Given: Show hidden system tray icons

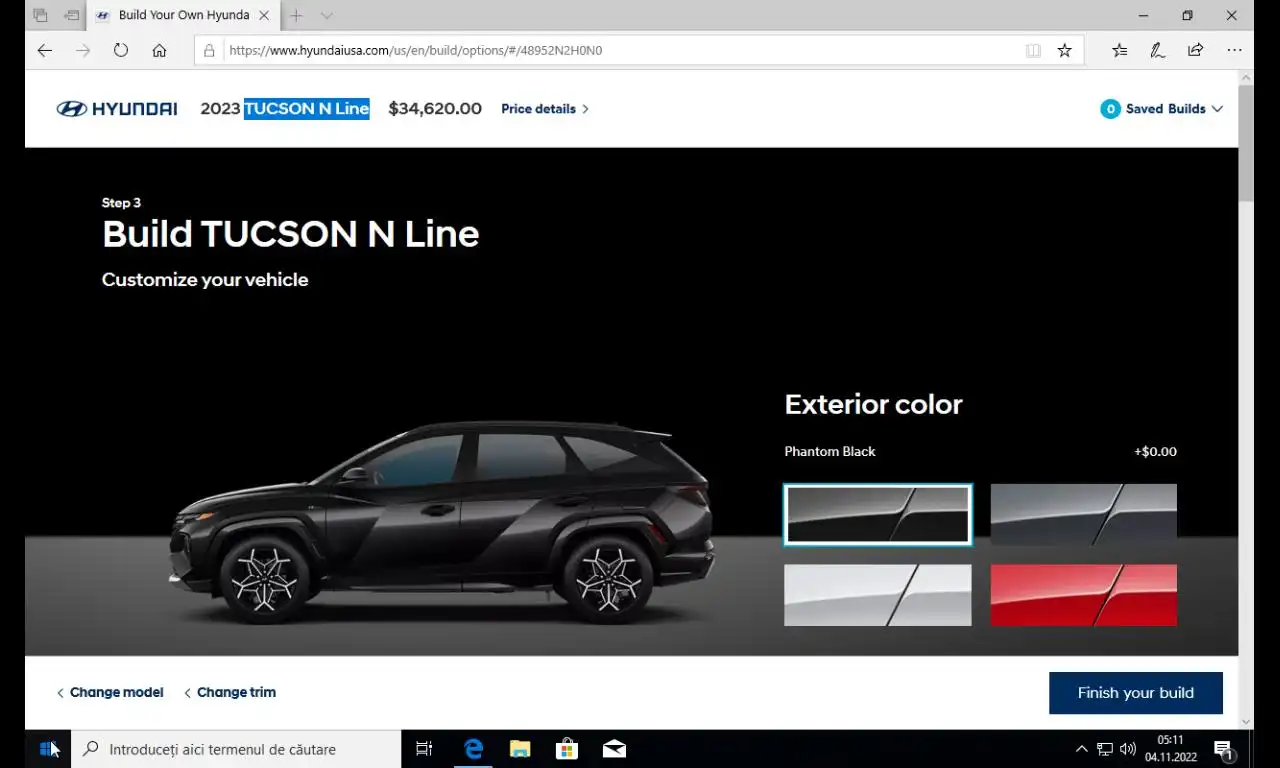Looking at the screenshot, I should 1081,749.
